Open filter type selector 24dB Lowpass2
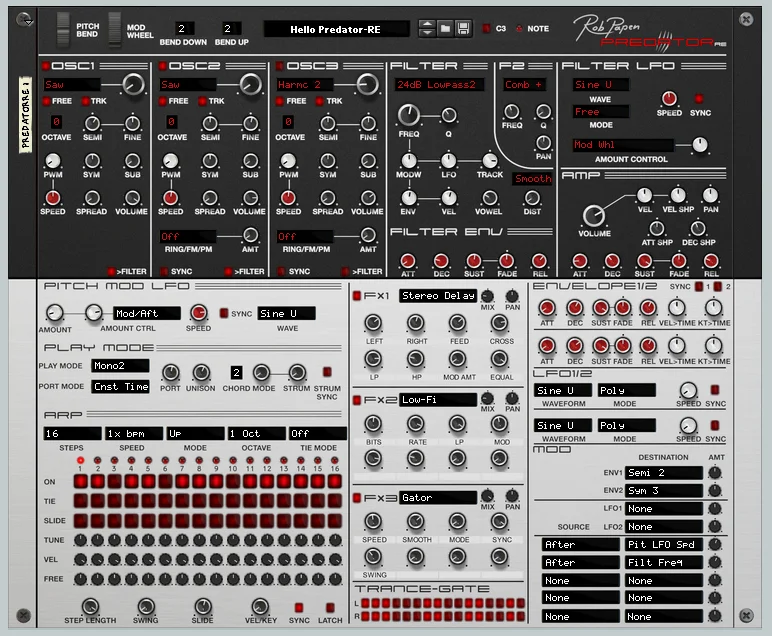Viewport: 772px width, 636px height. coord(439,85)
